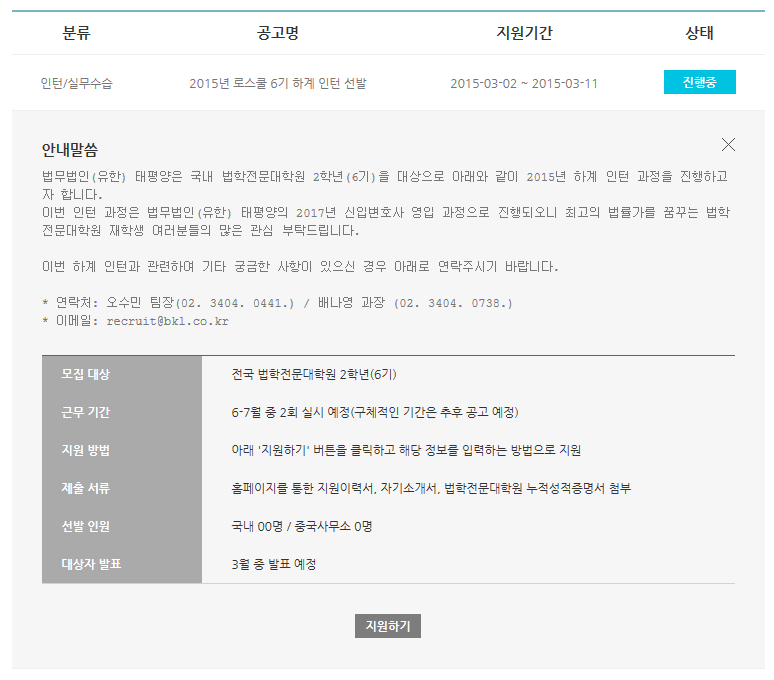The image size is (774, 680).
Task: Click the 오수민 팀장 contact phone number
Action: (235, 303)
